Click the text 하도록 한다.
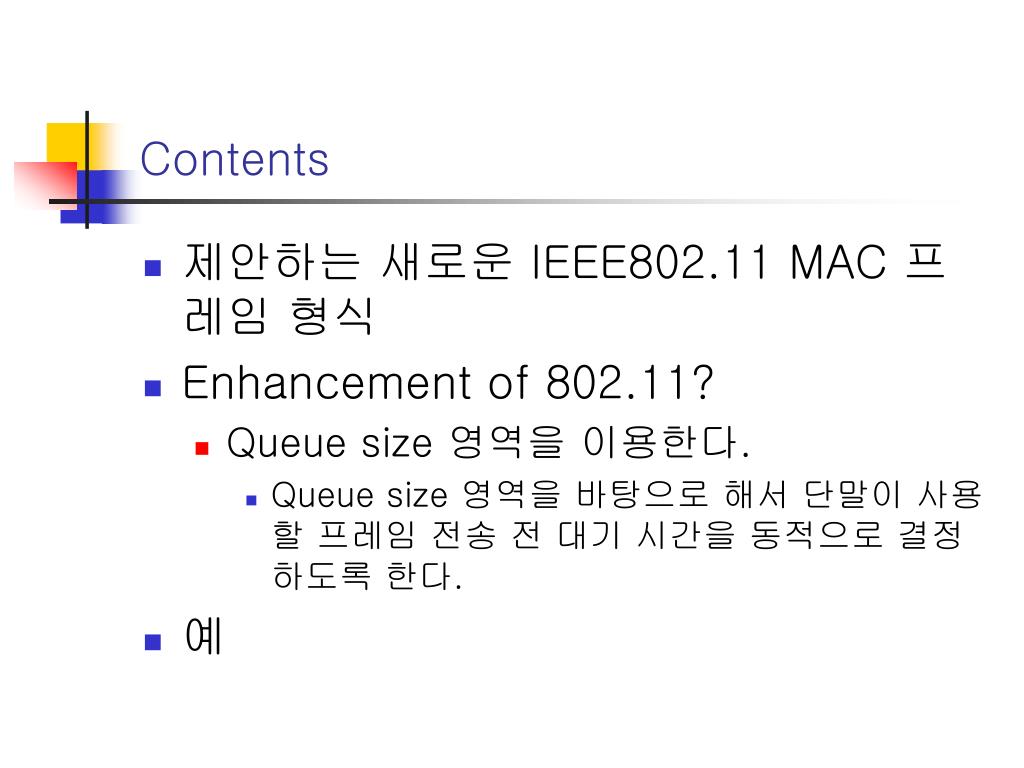This screenshot has width=1024, height=768. (367, 577)
